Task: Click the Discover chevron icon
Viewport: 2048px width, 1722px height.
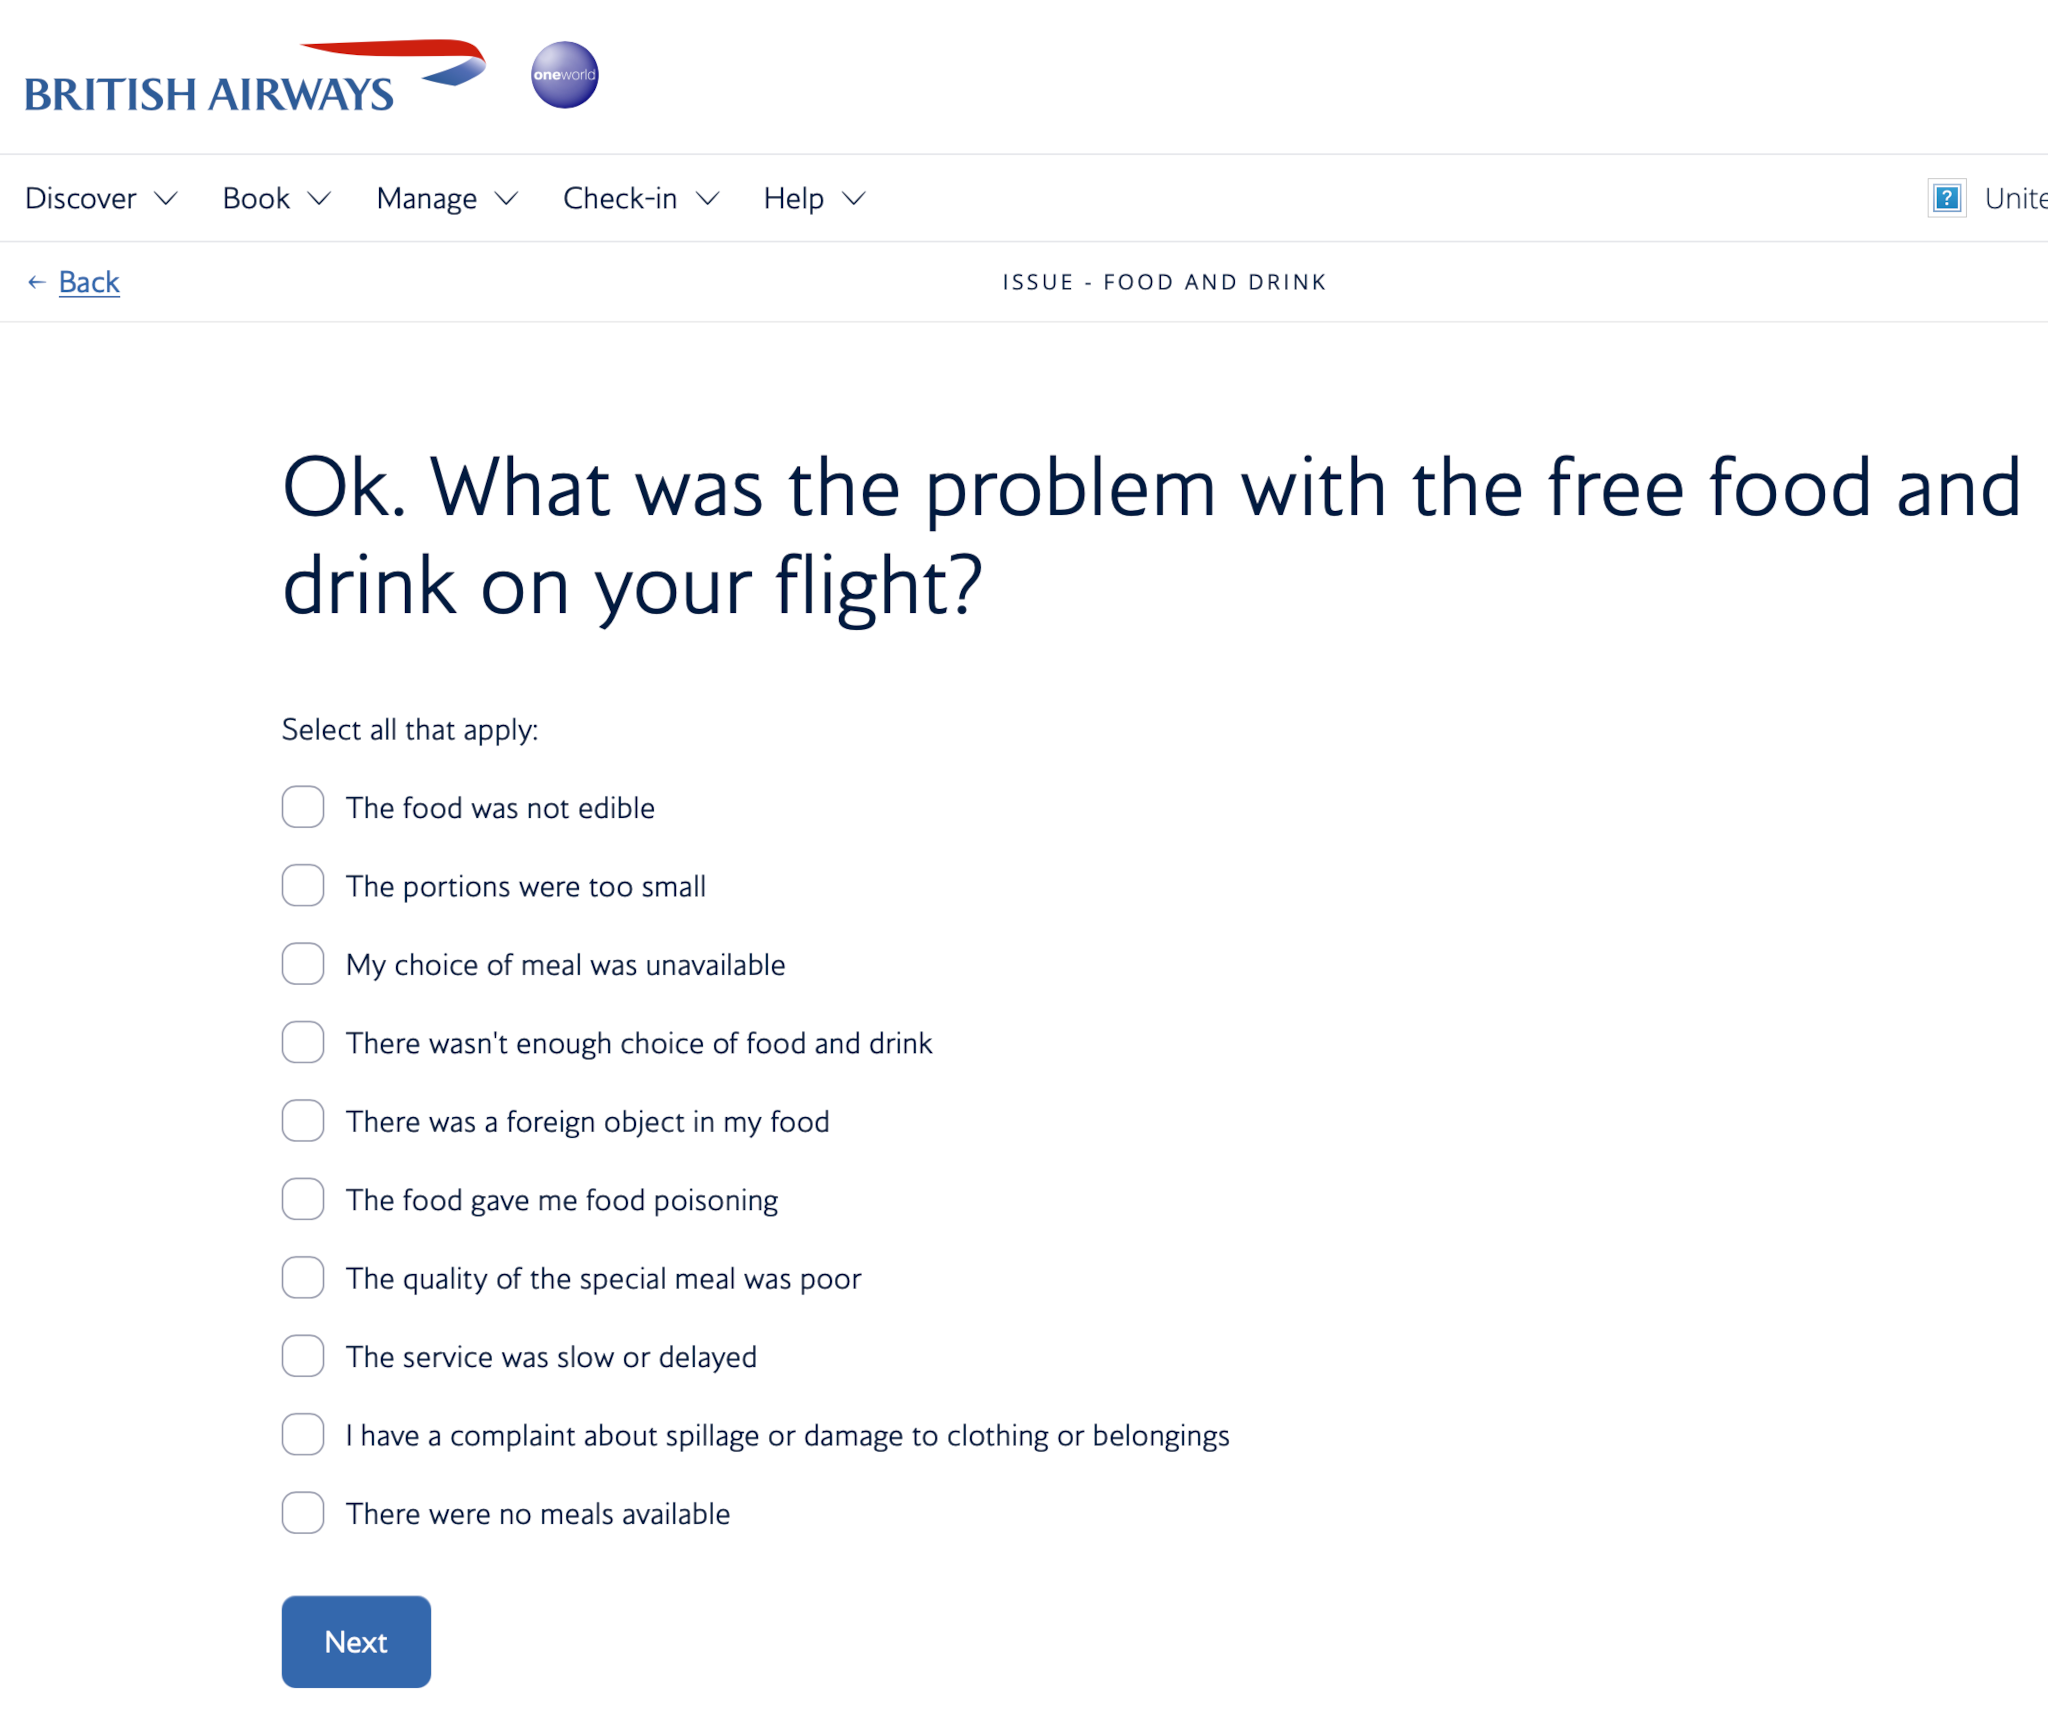Action: 167,199
